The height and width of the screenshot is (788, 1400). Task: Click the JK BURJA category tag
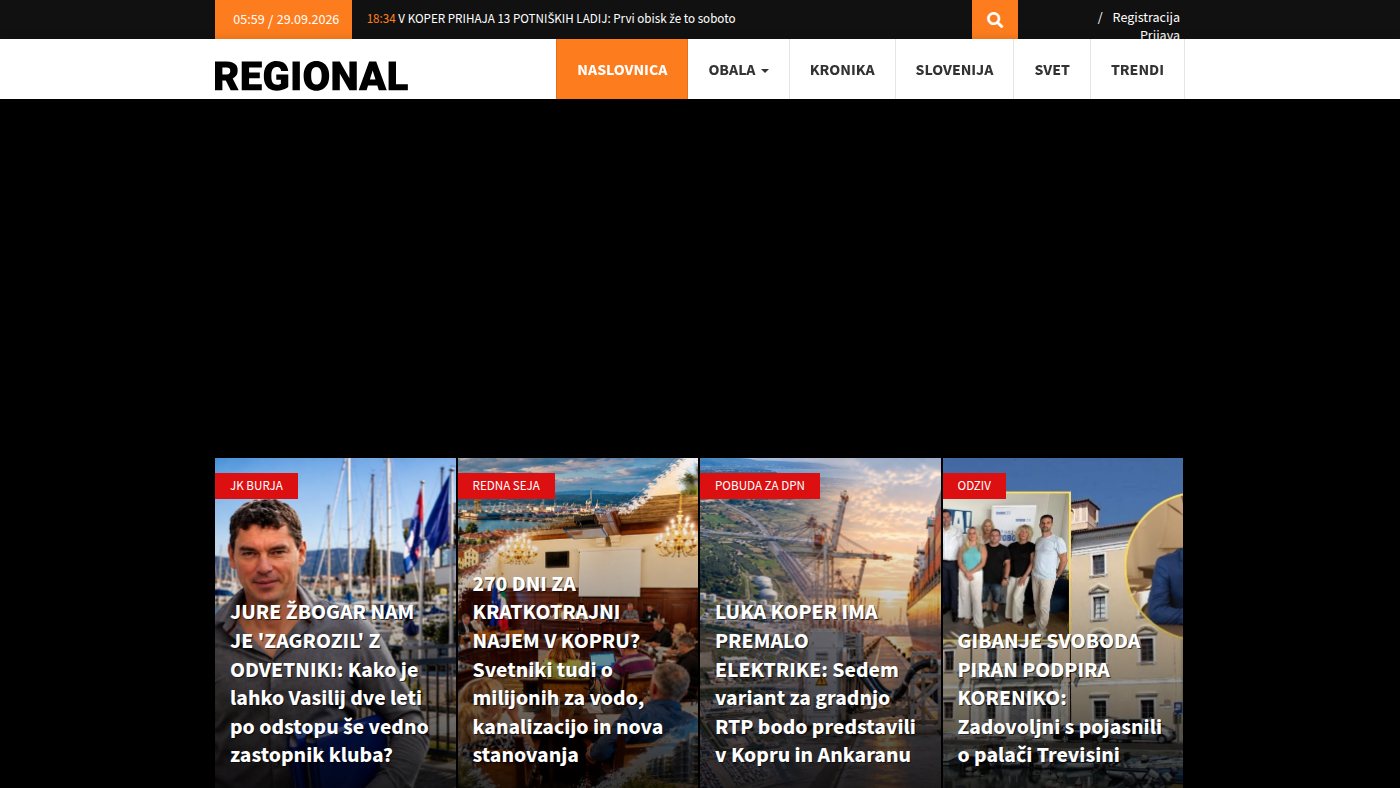[257, 486]
